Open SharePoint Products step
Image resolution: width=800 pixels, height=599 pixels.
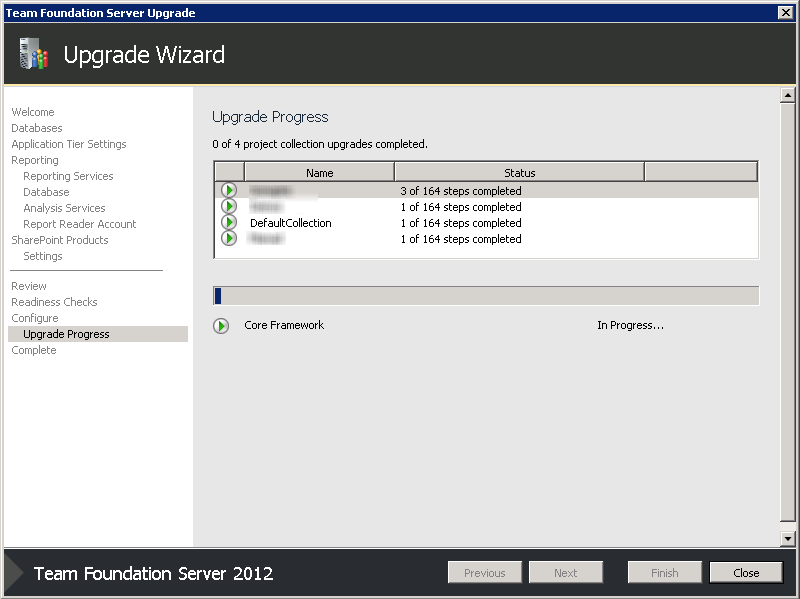coord(60,240)
